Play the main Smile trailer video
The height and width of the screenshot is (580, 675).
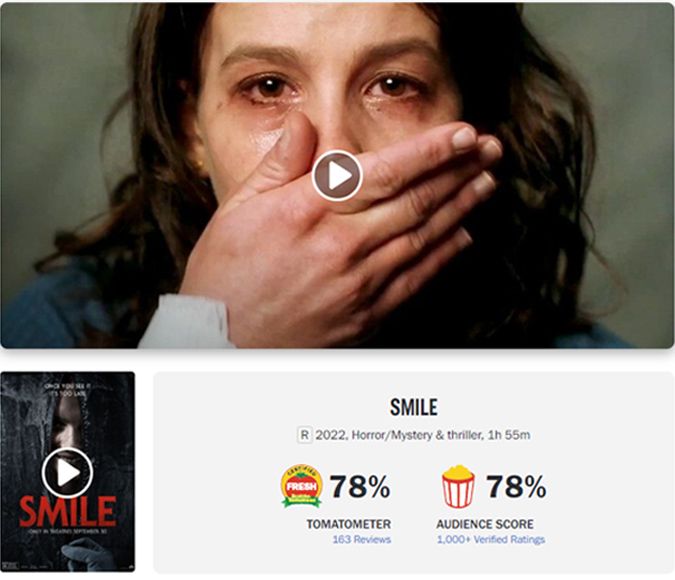tap(337, 176)
